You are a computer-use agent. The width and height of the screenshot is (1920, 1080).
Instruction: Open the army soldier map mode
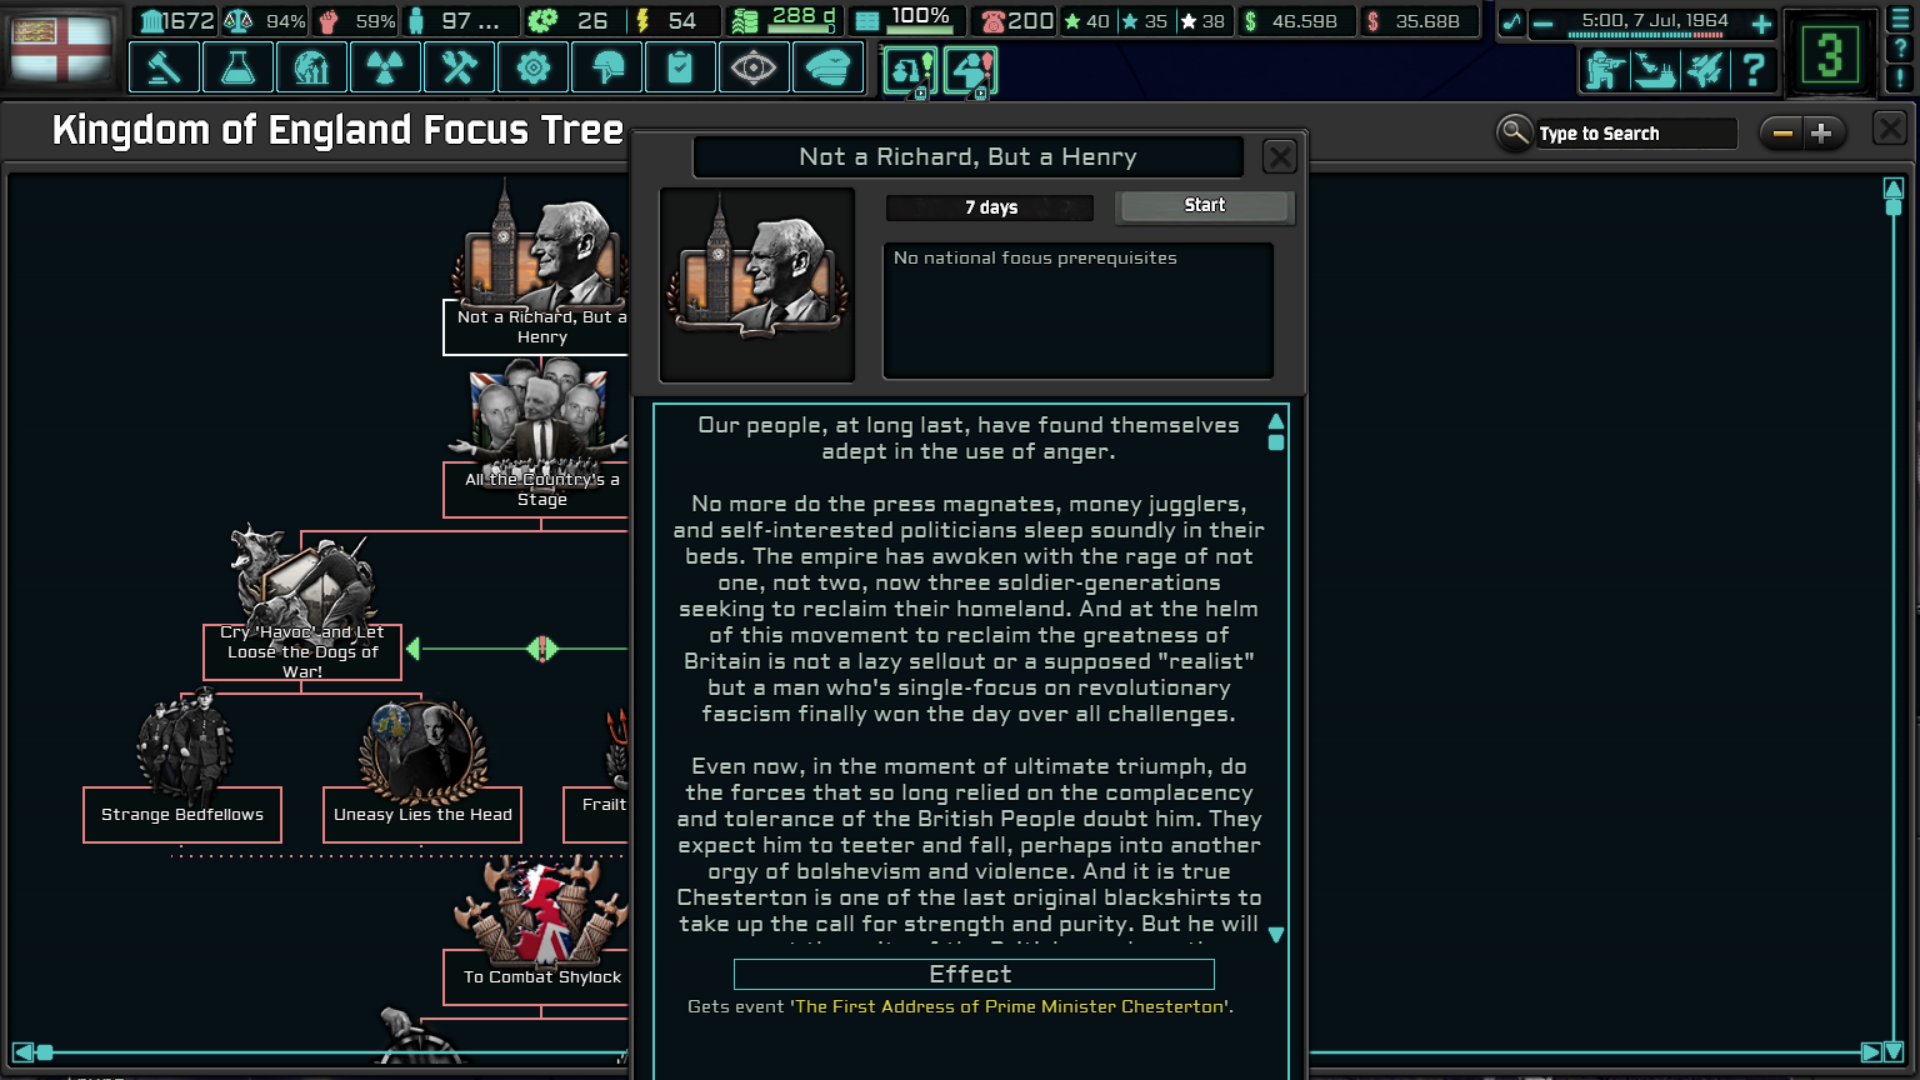tap(1603, 70)
